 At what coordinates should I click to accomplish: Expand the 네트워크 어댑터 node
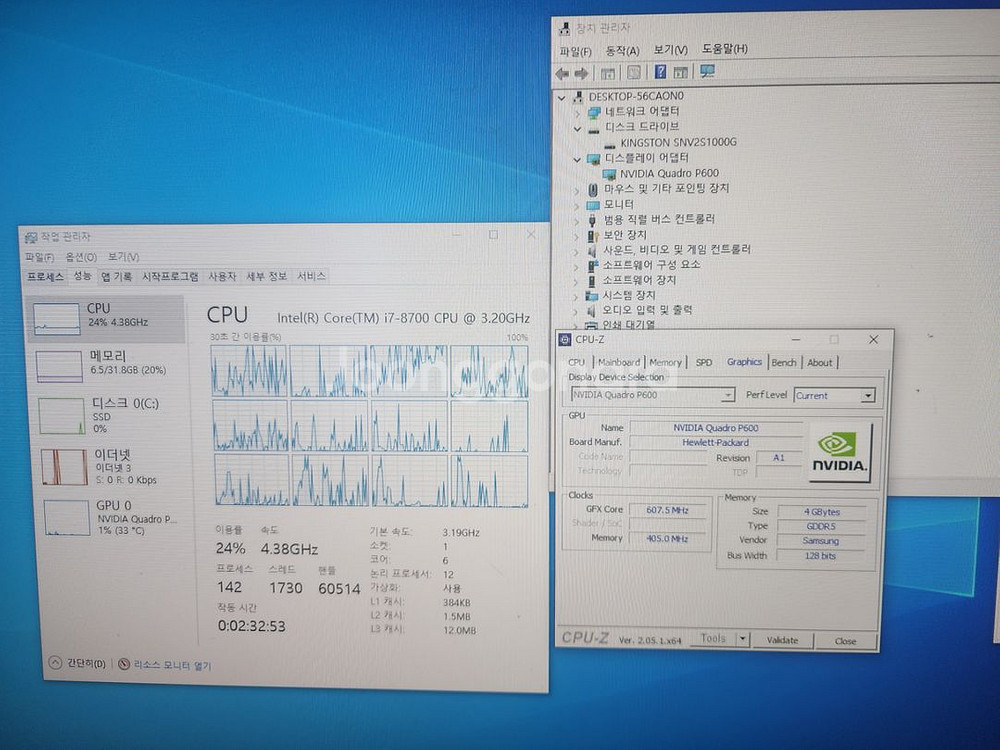pyautogui.click(x=577, y=113)
